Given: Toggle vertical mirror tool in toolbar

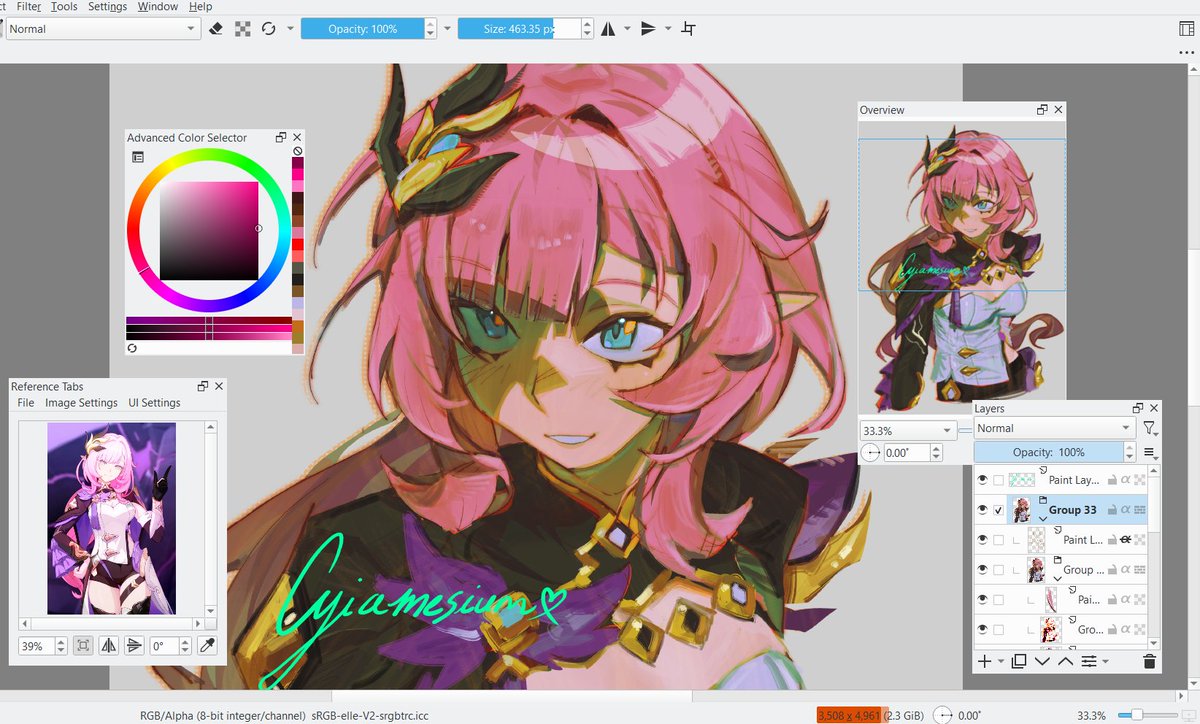Looking at the screenshot, I should 648,29.
